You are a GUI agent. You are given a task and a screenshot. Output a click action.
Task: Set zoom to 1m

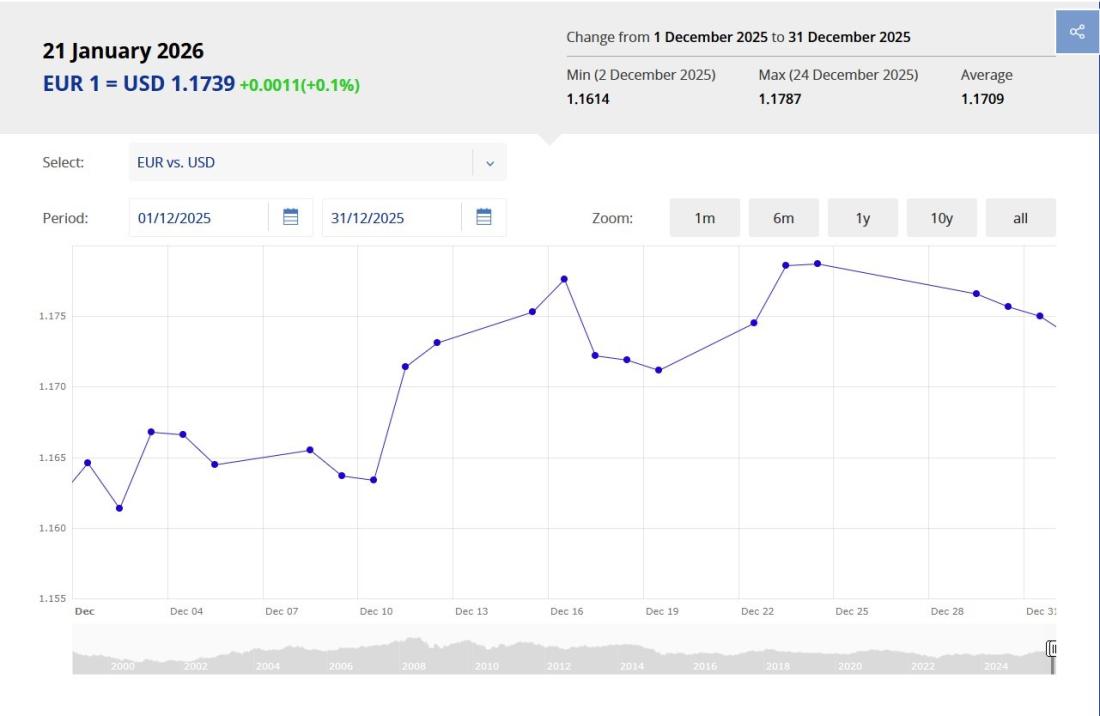click(x=705, y=218)
